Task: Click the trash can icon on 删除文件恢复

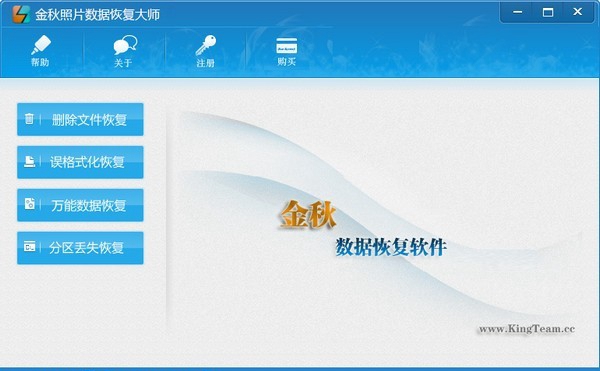Action: (29, 119)
